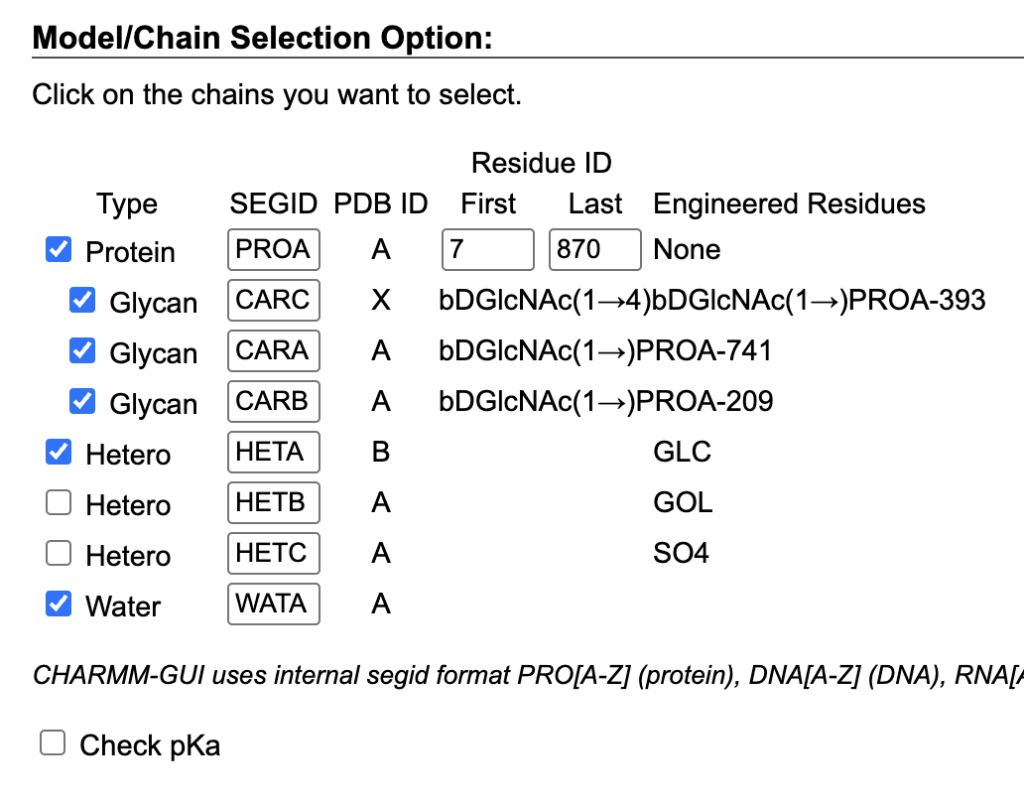Uncheck the Hetero HETA (GLC) checkbox

(59, 452)
